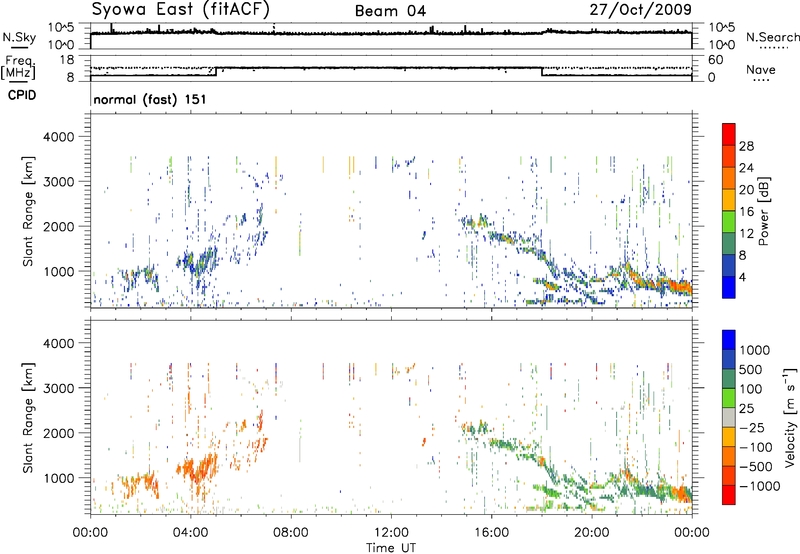The width and height of the screenshot is (800, 554).
Task: Click the frequency step-up near 05:00 UT
Action: [216, 72]
